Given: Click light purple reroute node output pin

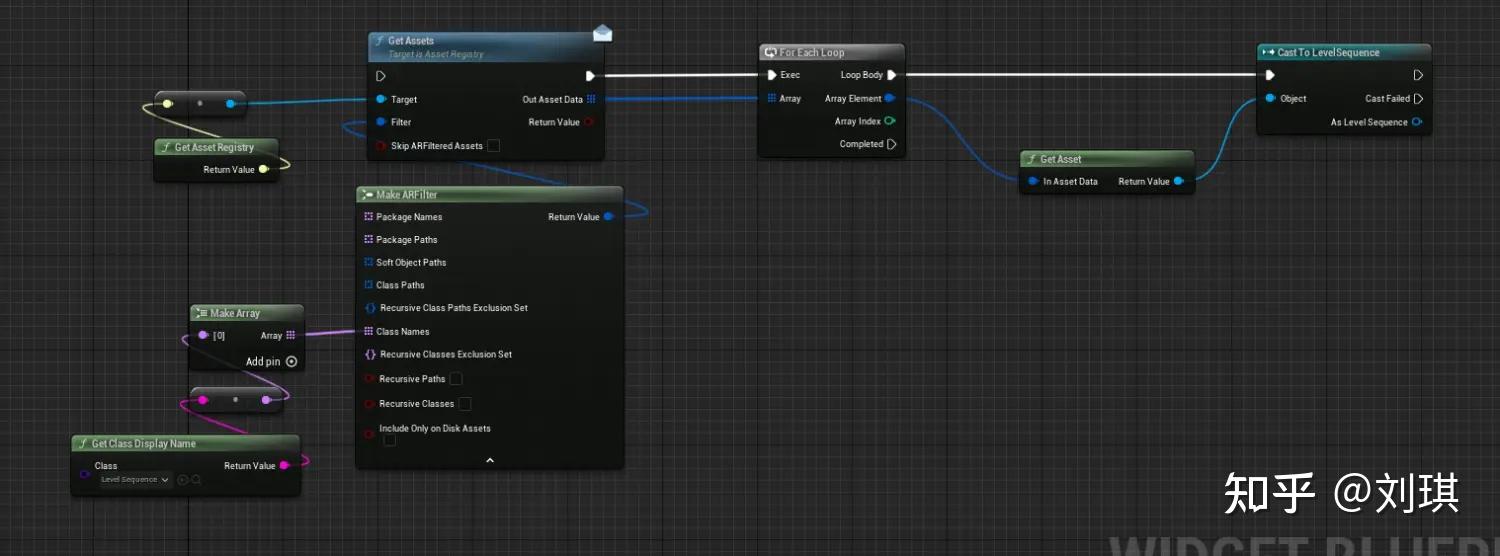Looking at the screenshot, I should [x=266, y=400].
